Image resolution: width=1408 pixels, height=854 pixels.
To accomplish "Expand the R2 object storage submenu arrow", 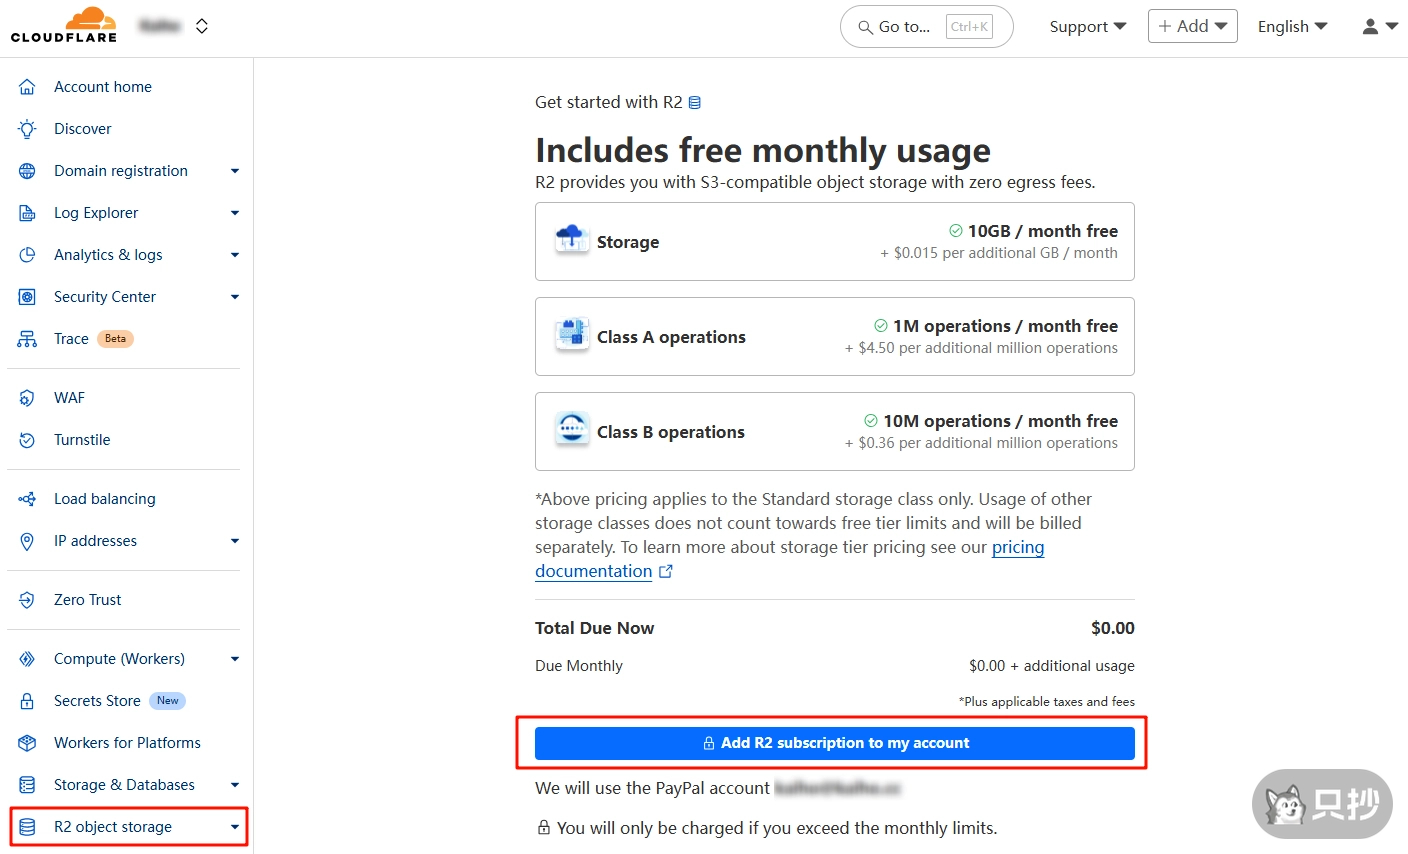I will click(235, 827).
